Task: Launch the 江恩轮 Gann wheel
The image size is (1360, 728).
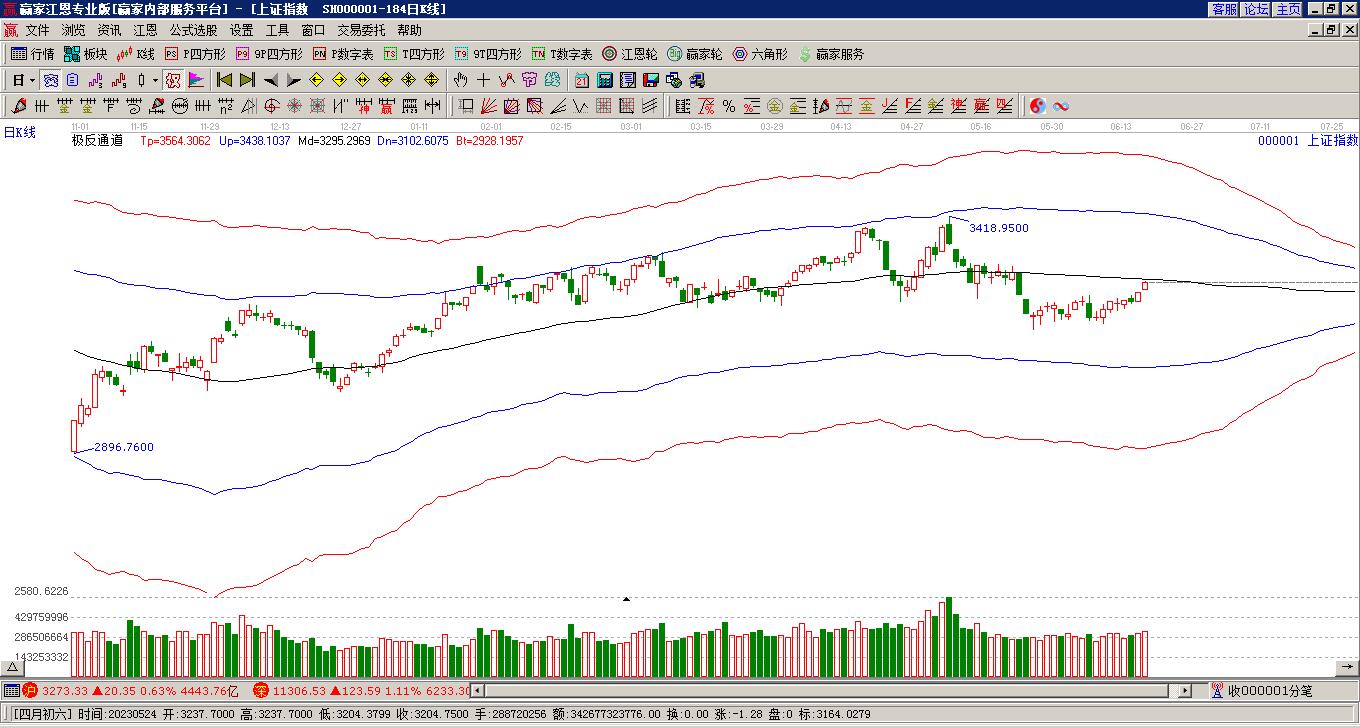Action: (x=630, y=54)
